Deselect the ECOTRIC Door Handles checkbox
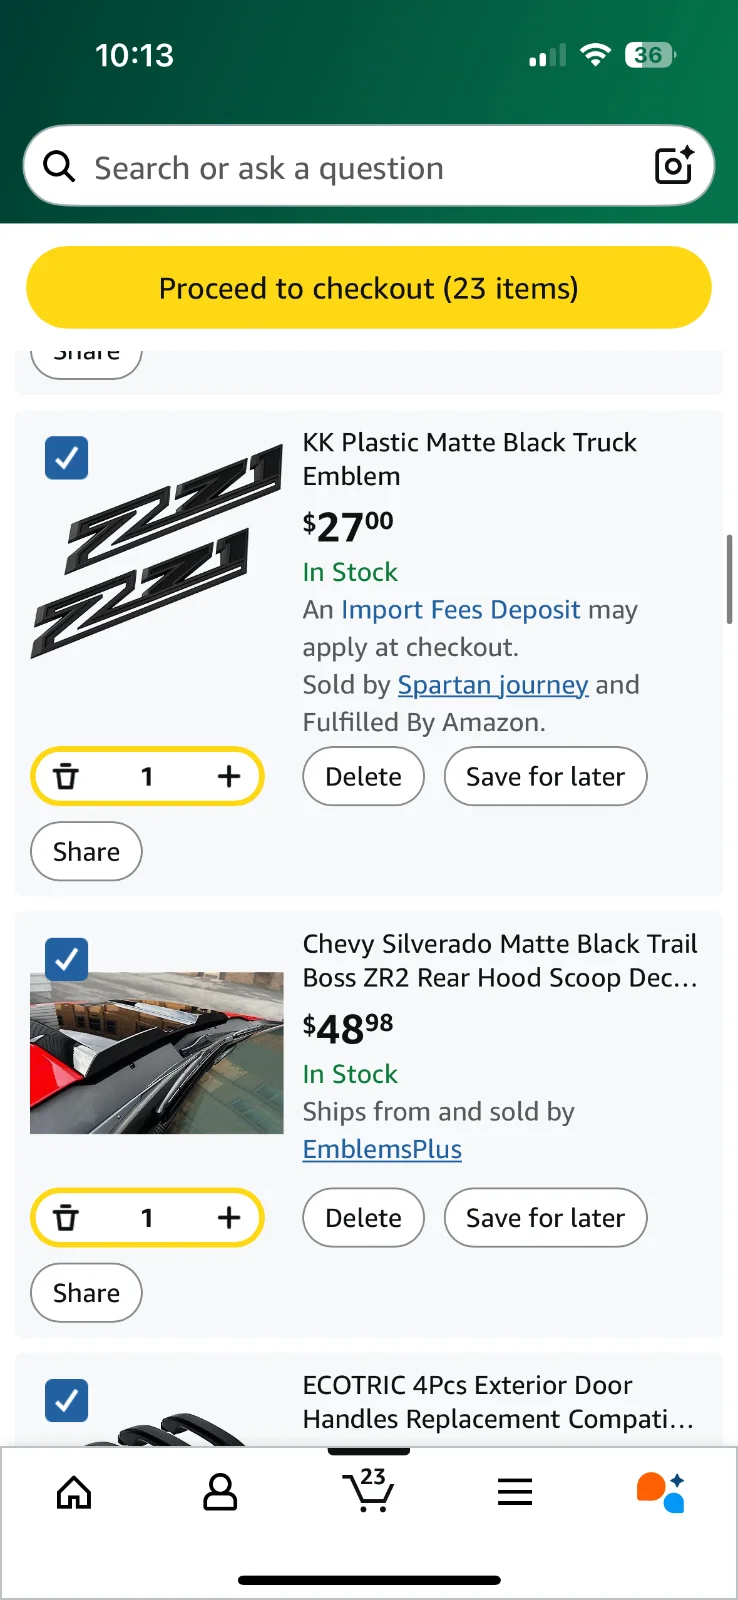 [67, 1401]
